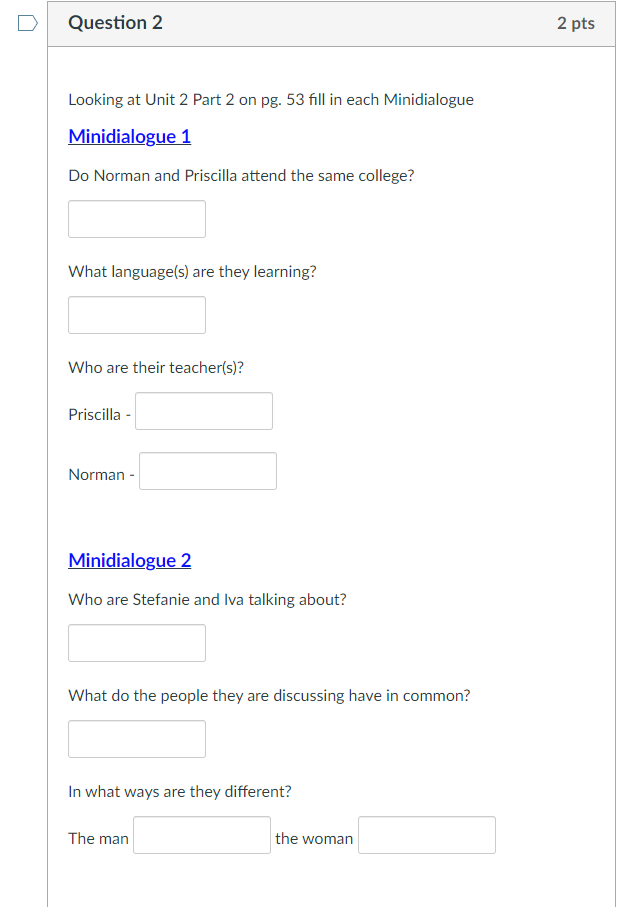The width and height of the screenshot is (630, 907).
Task: Focus the 'have in common' answer field
Action: click(137, 739)
